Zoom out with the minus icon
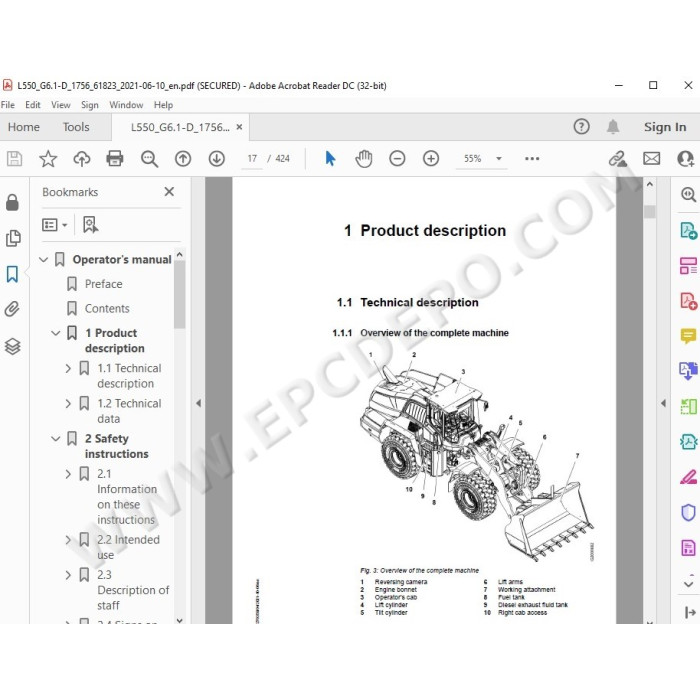700x700 pixels. pyautogui.click(x=397, y=158)
